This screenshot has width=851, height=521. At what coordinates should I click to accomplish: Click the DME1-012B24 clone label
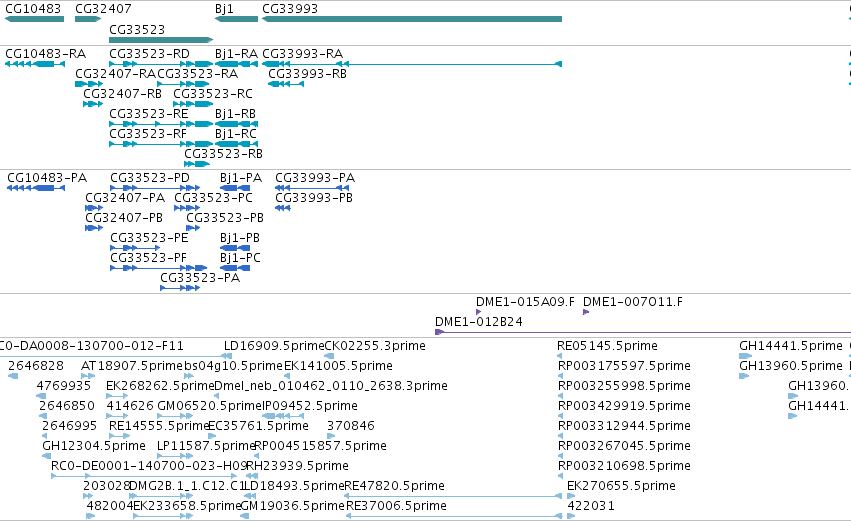coord(479,322)
